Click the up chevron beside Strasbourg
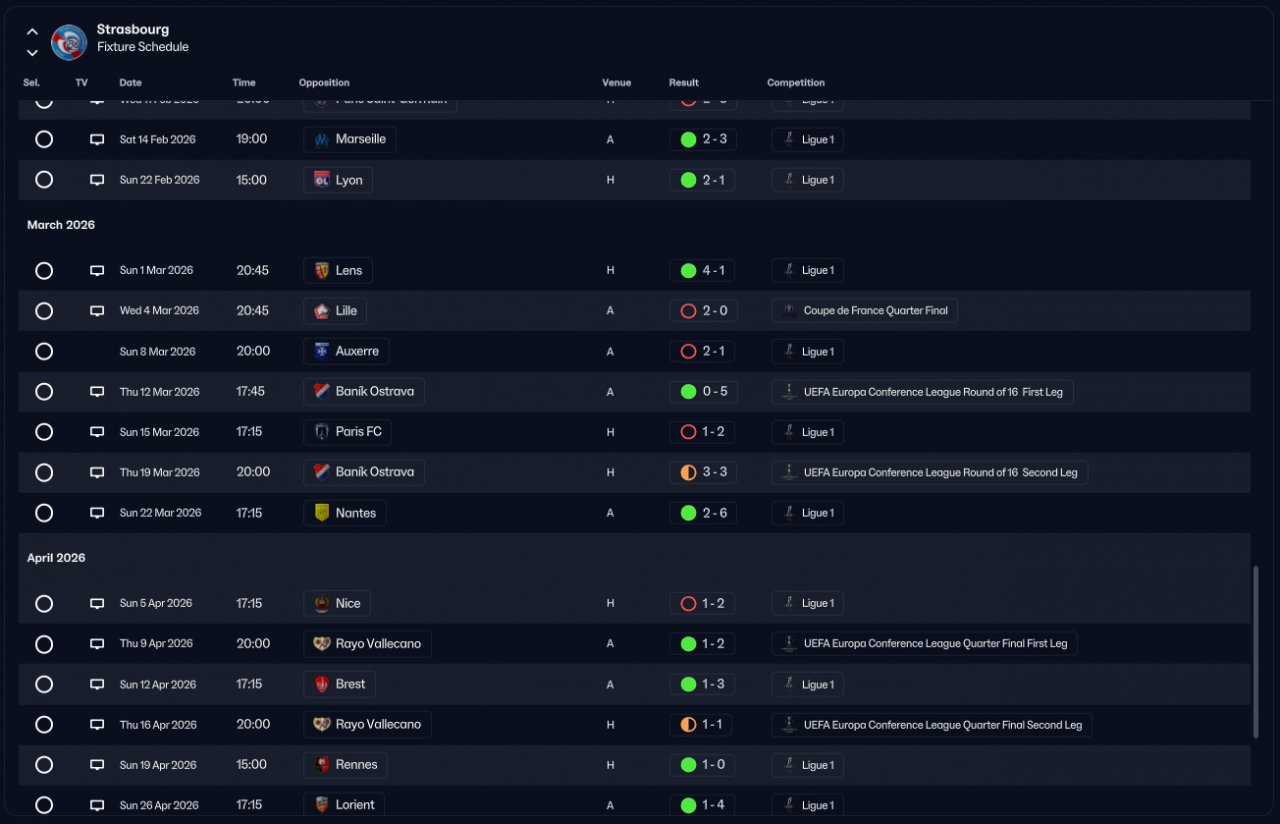Screen dimensions: 1280x824 pos(32,32)
